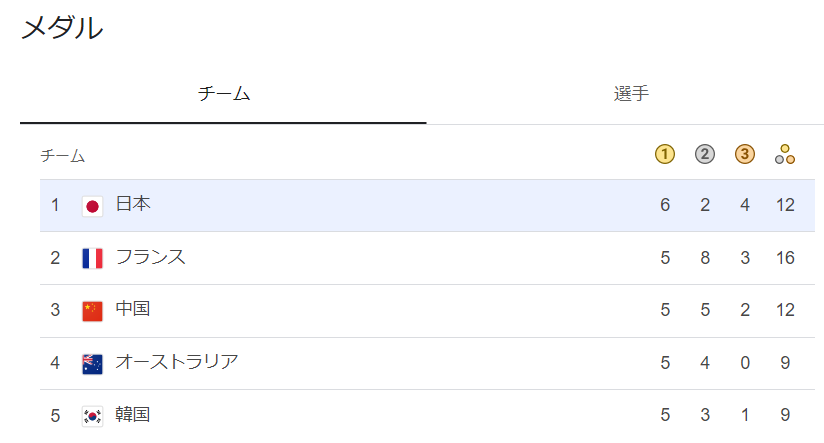Click the bronze medal column icon
Viewport: 824px width, 443px height.
point(745,154)
